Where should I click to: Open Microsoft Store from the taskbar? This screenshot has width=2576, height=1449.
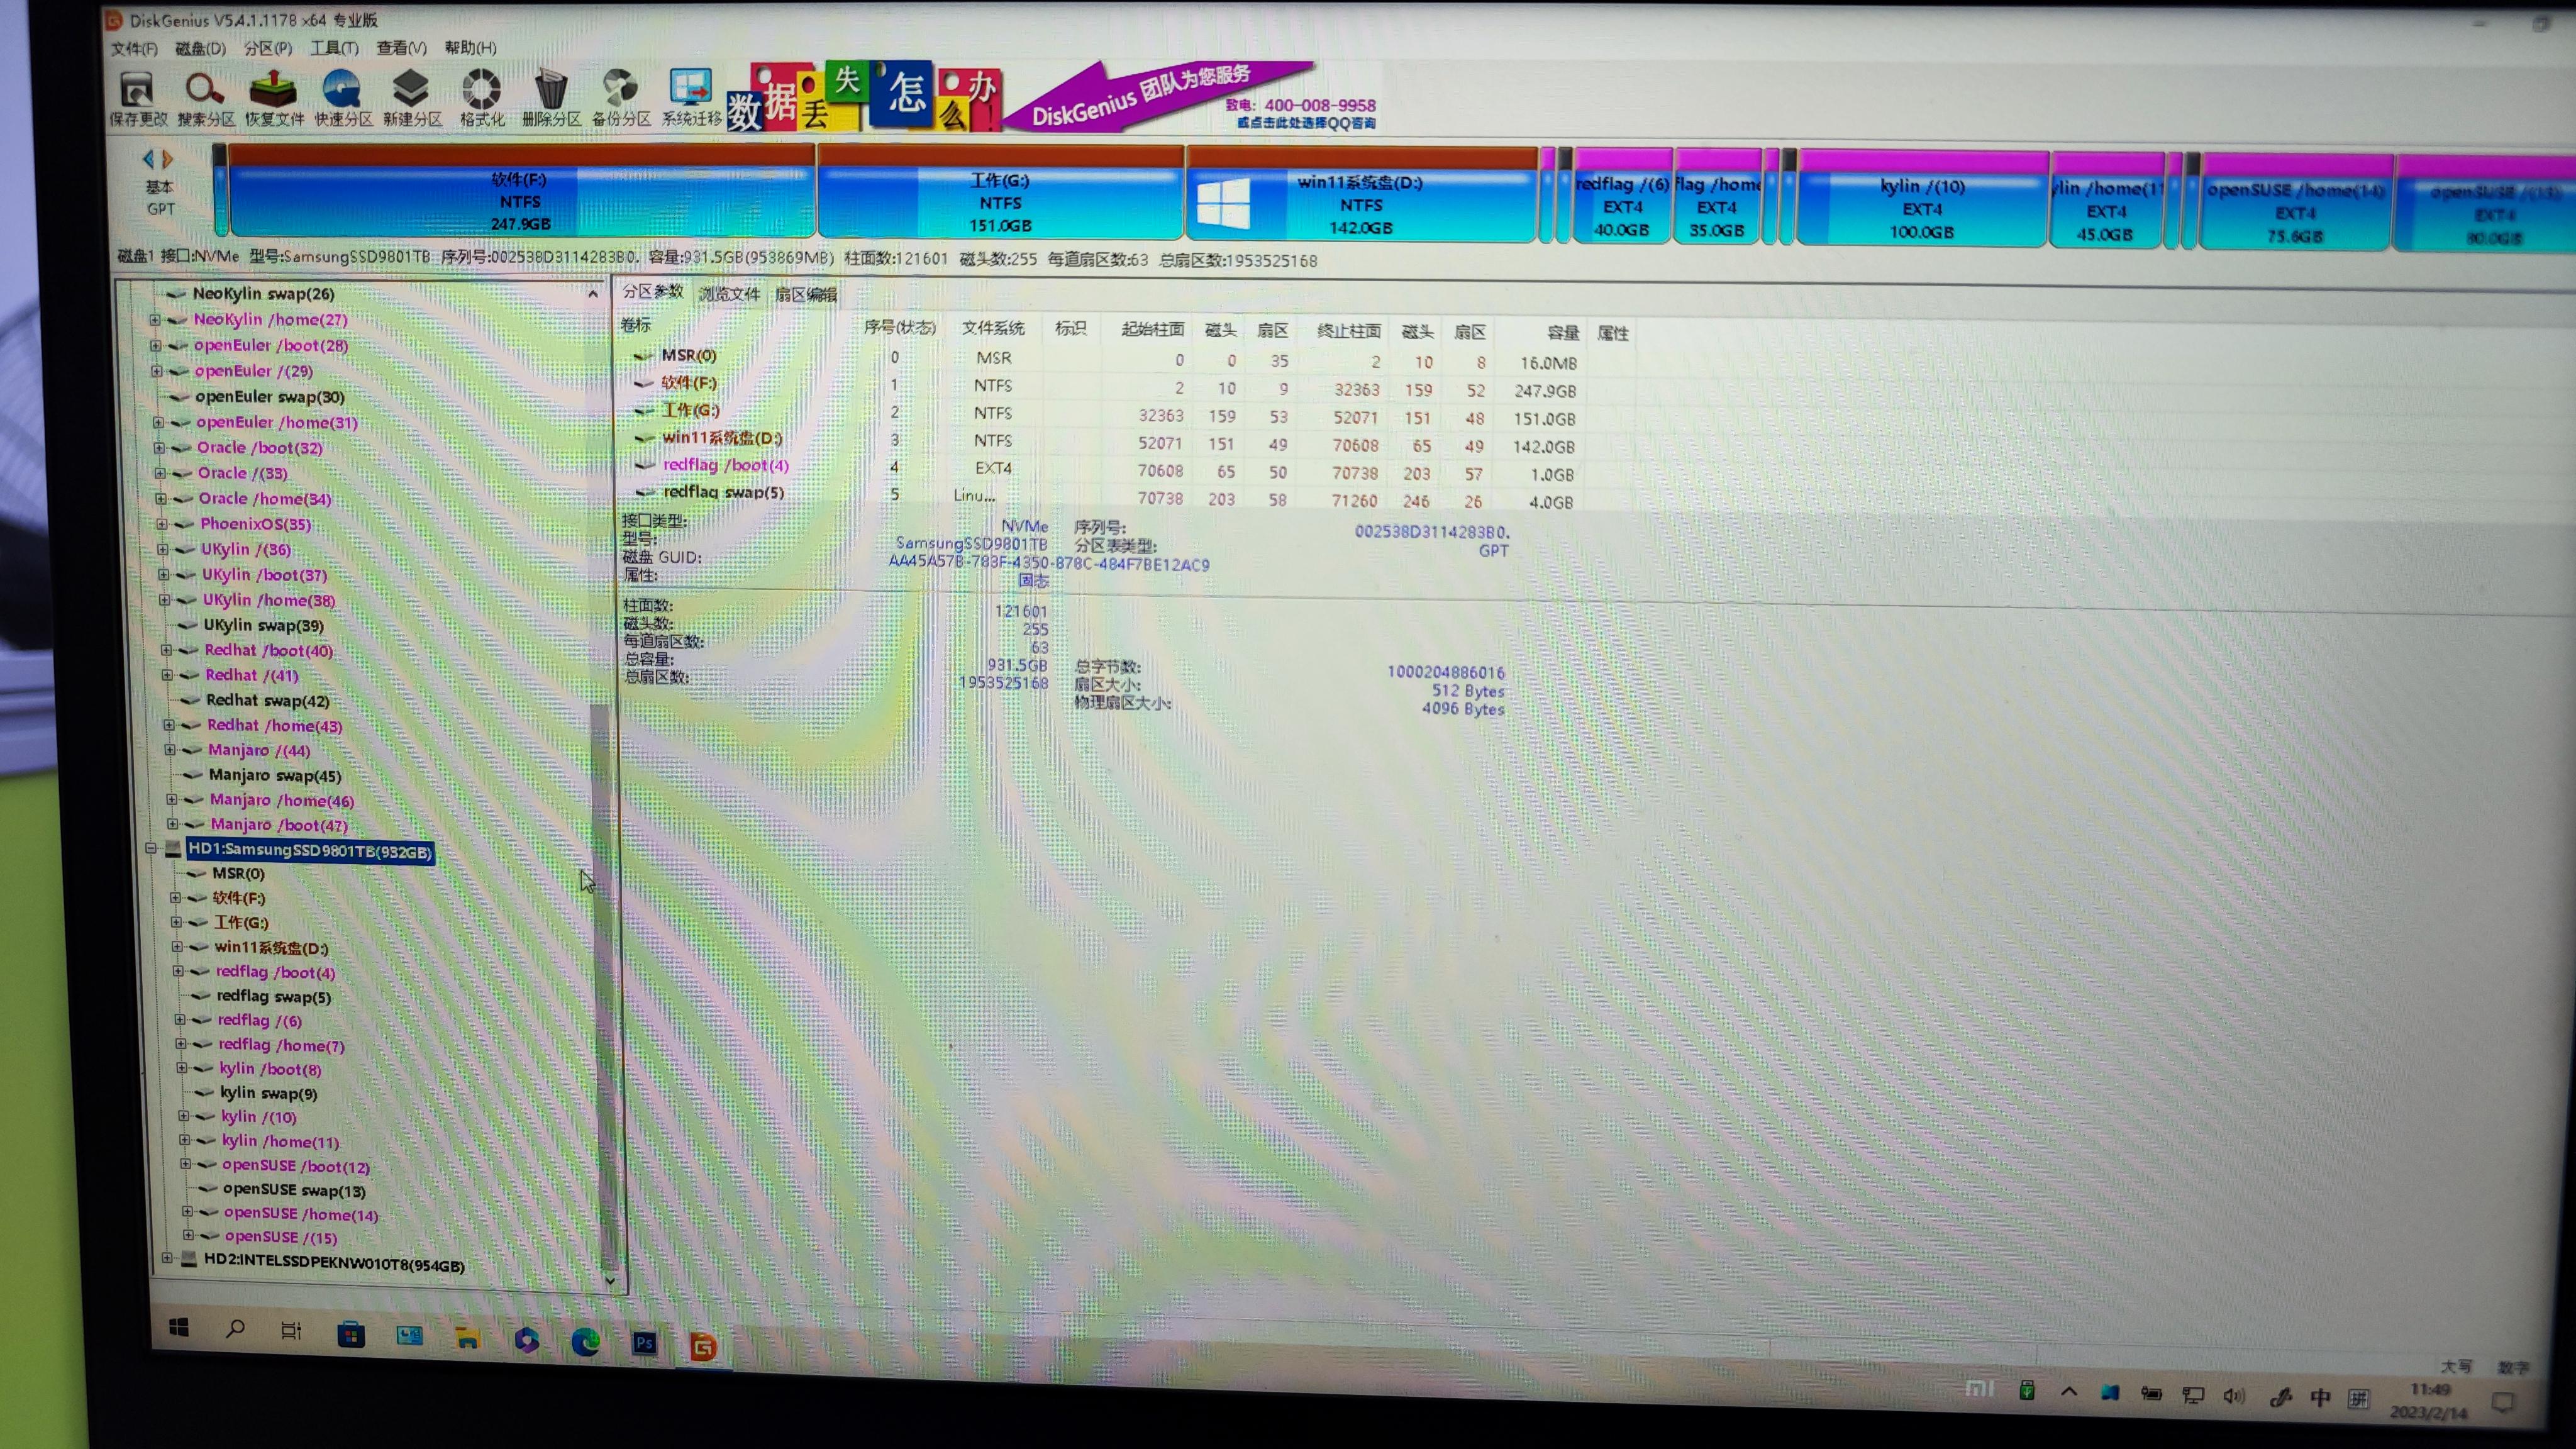pos(350,1334)
